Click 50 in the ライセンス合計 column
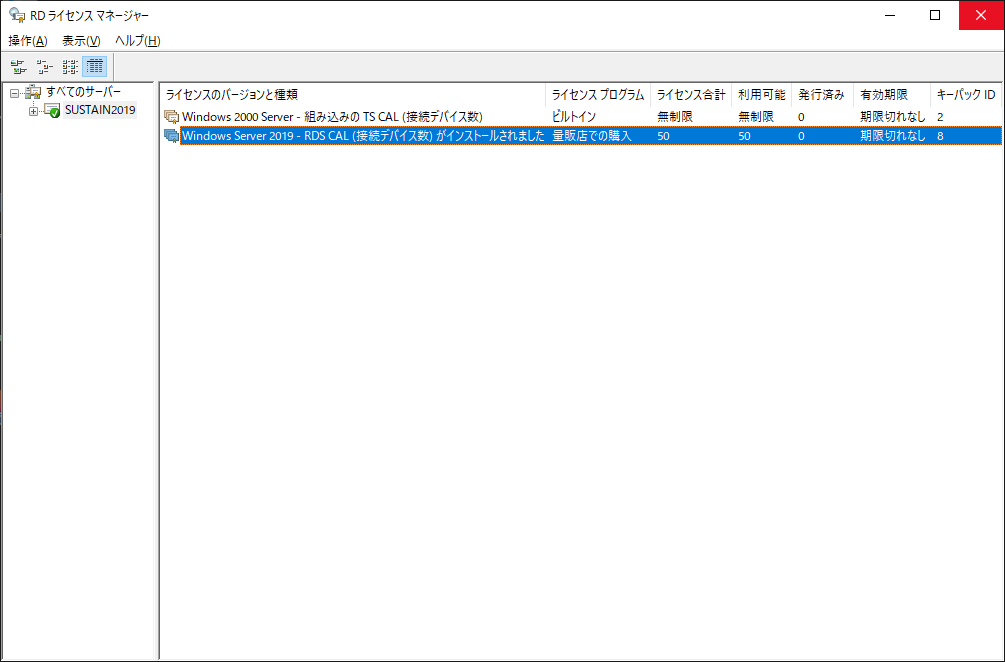This screenshot has height=662, width=1005. [x=663, y=136]
